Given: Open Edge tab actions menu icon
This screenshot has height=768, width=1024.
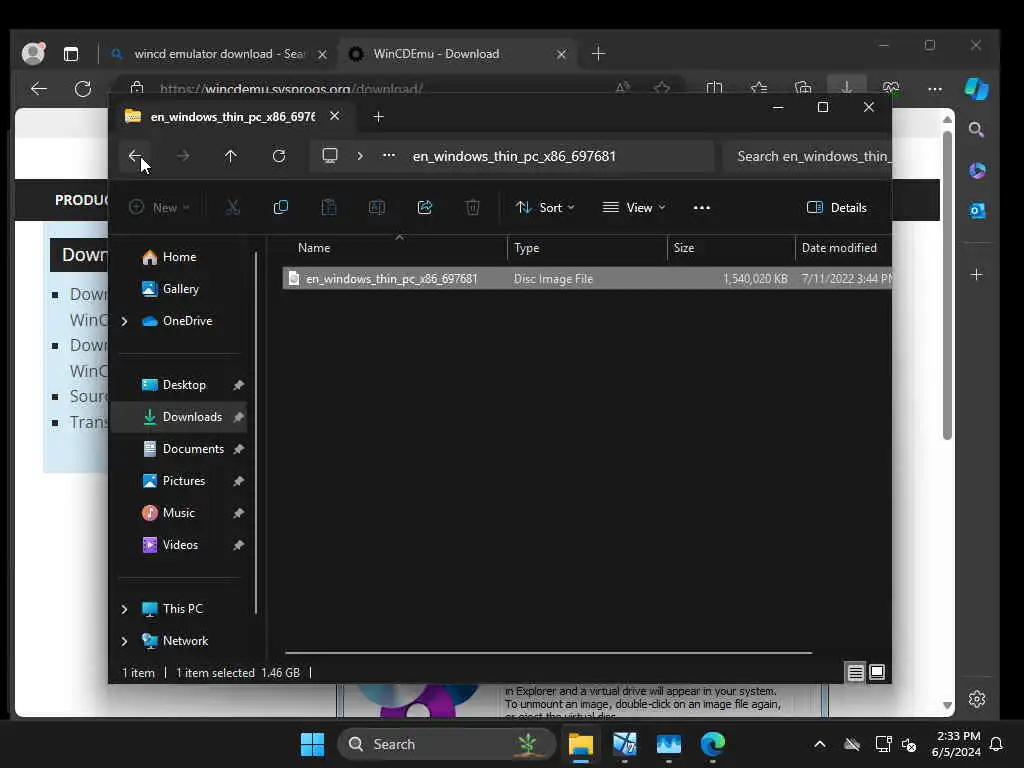Looking at the screenshot, I should (71, 54).
